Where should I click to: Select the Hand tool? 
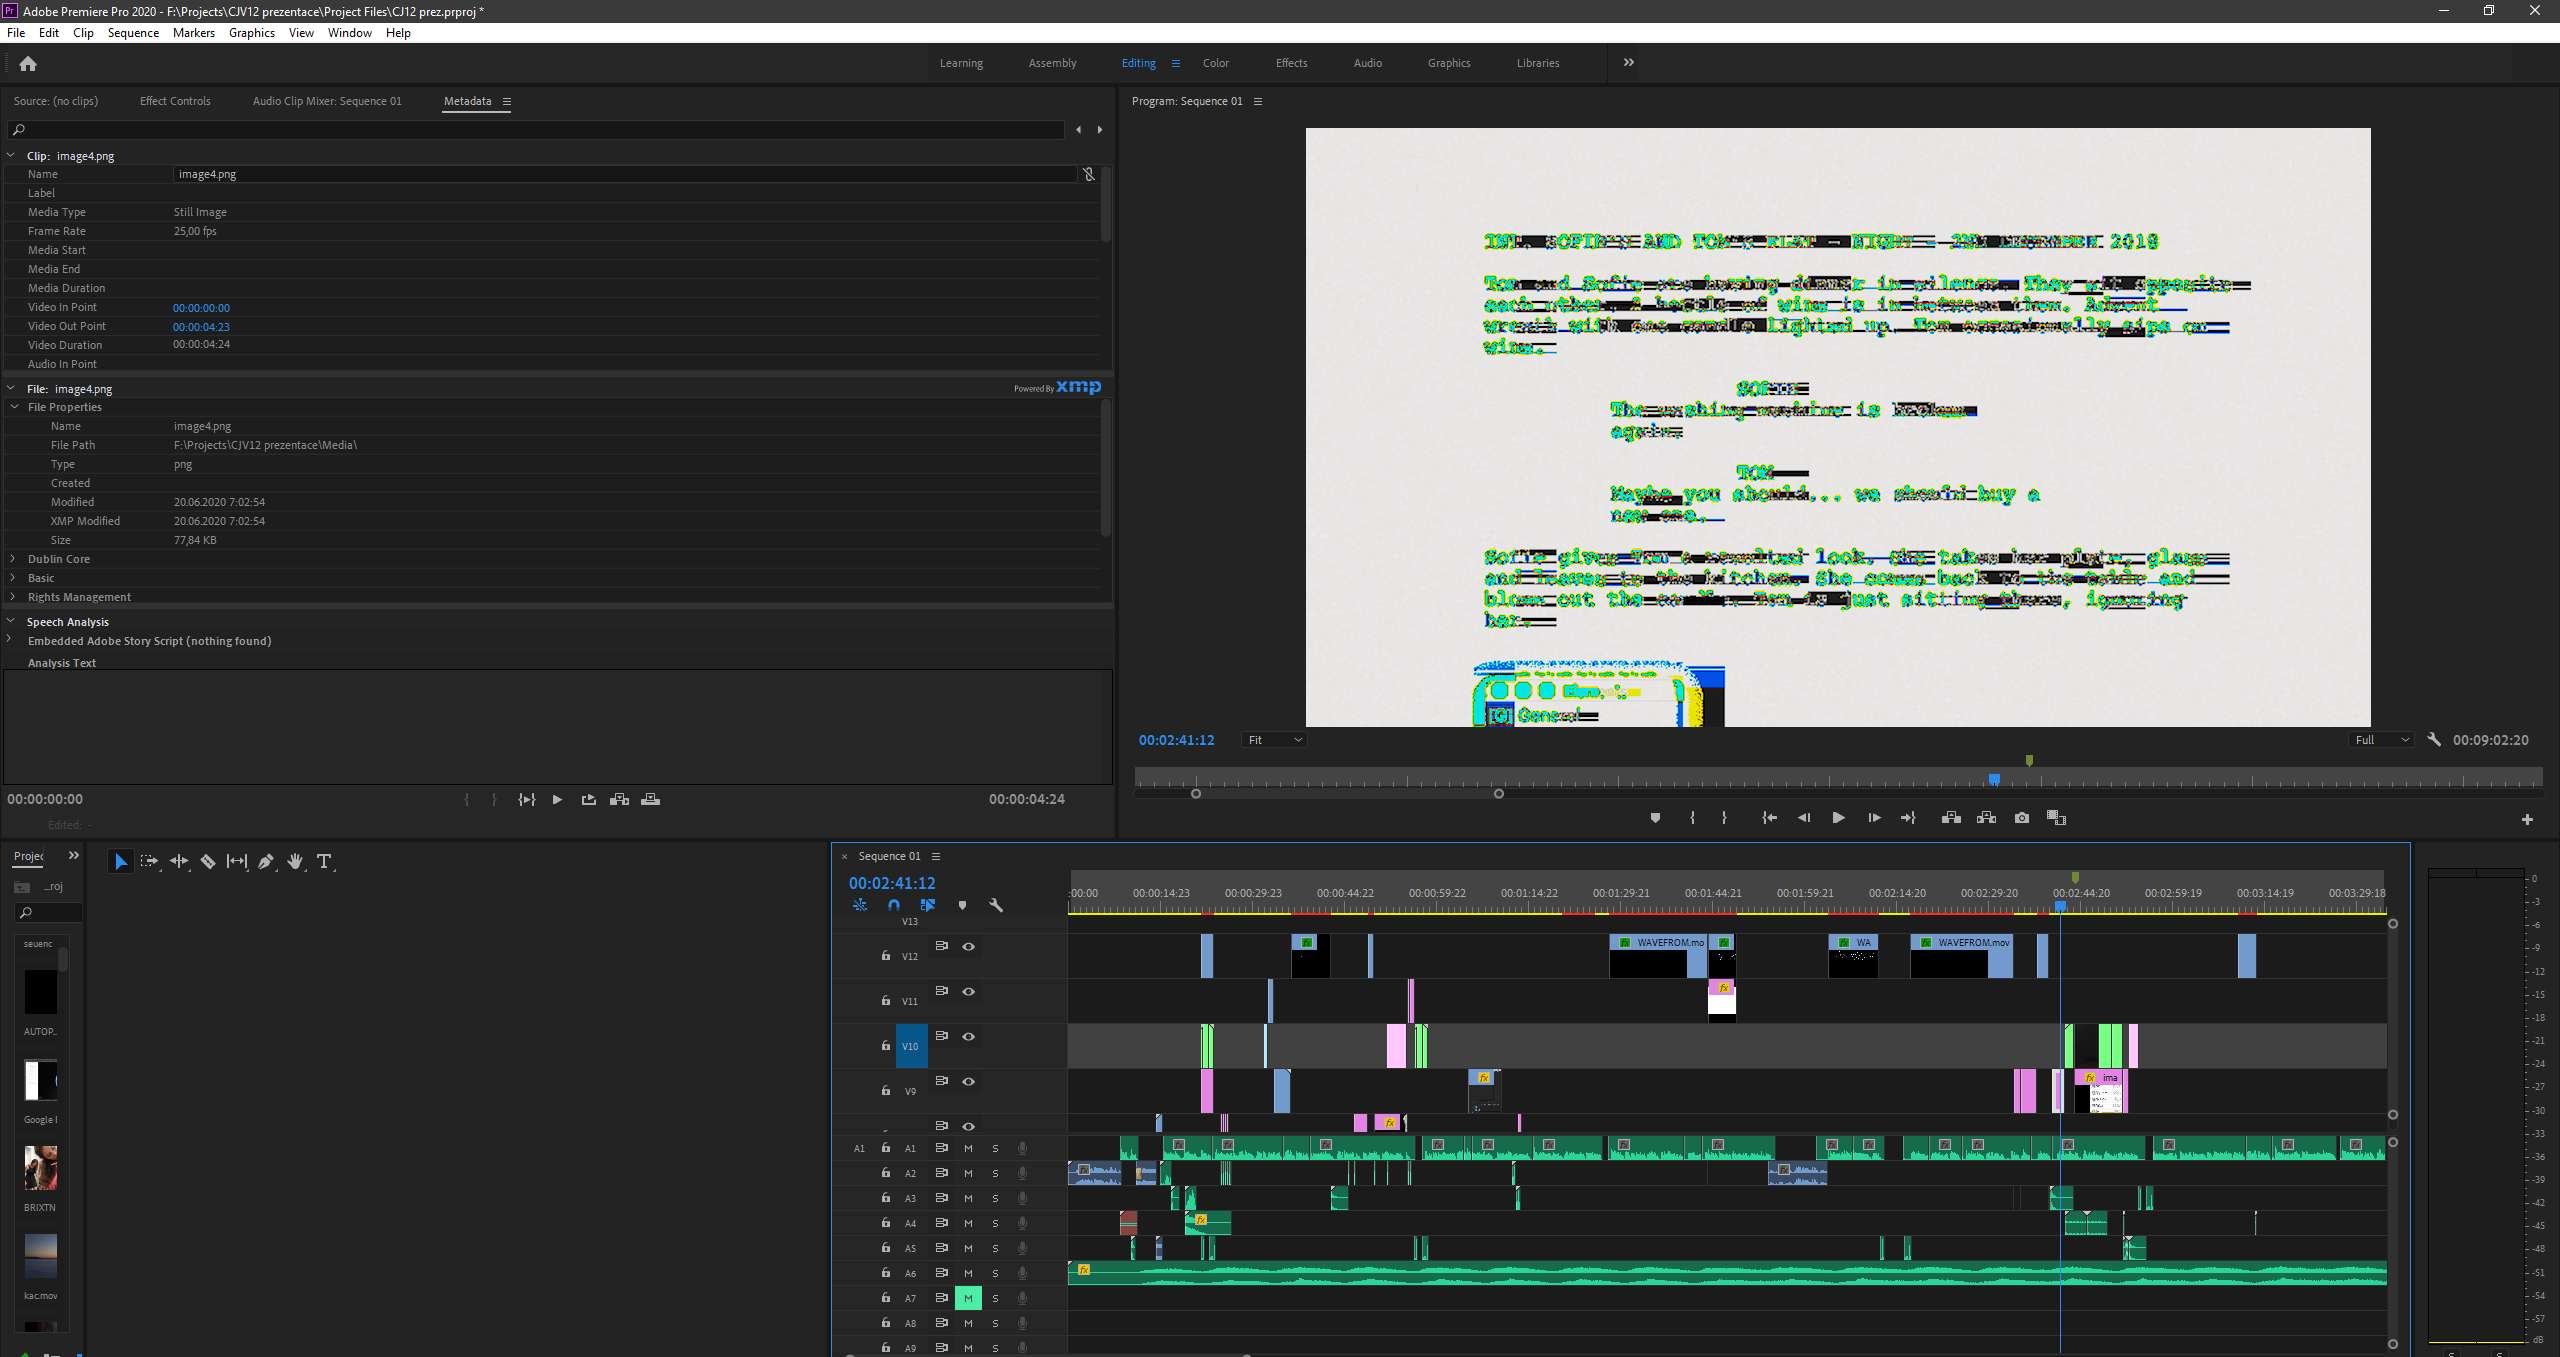point(294,861)
